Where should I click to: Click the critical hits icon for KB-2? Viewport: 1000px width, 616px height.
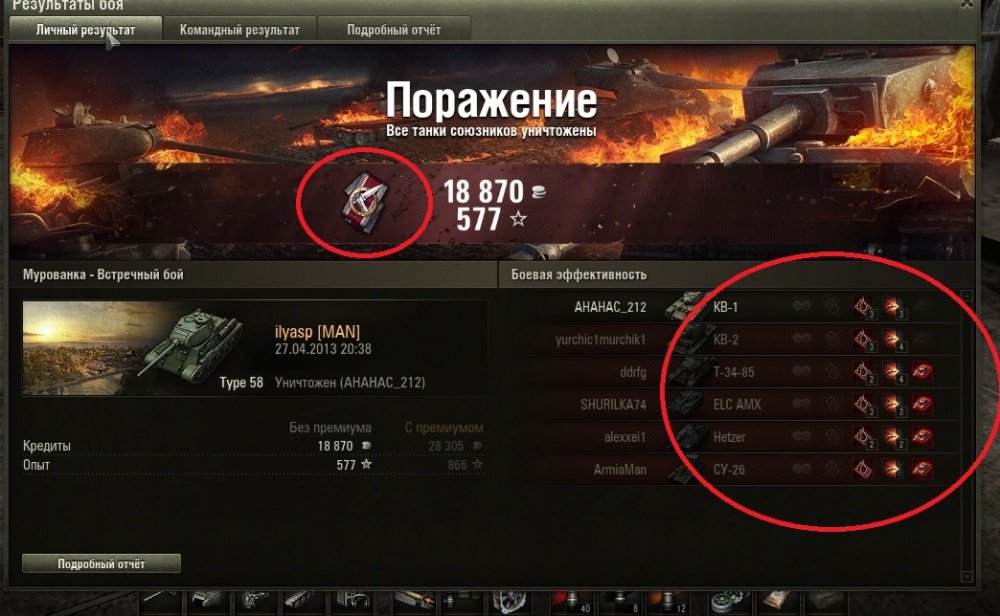tap(864, 339)
